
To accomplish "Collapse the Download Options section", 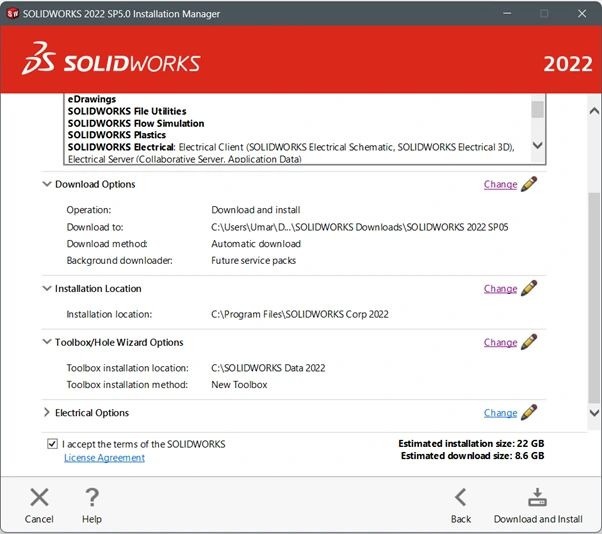I will point(46,184).
